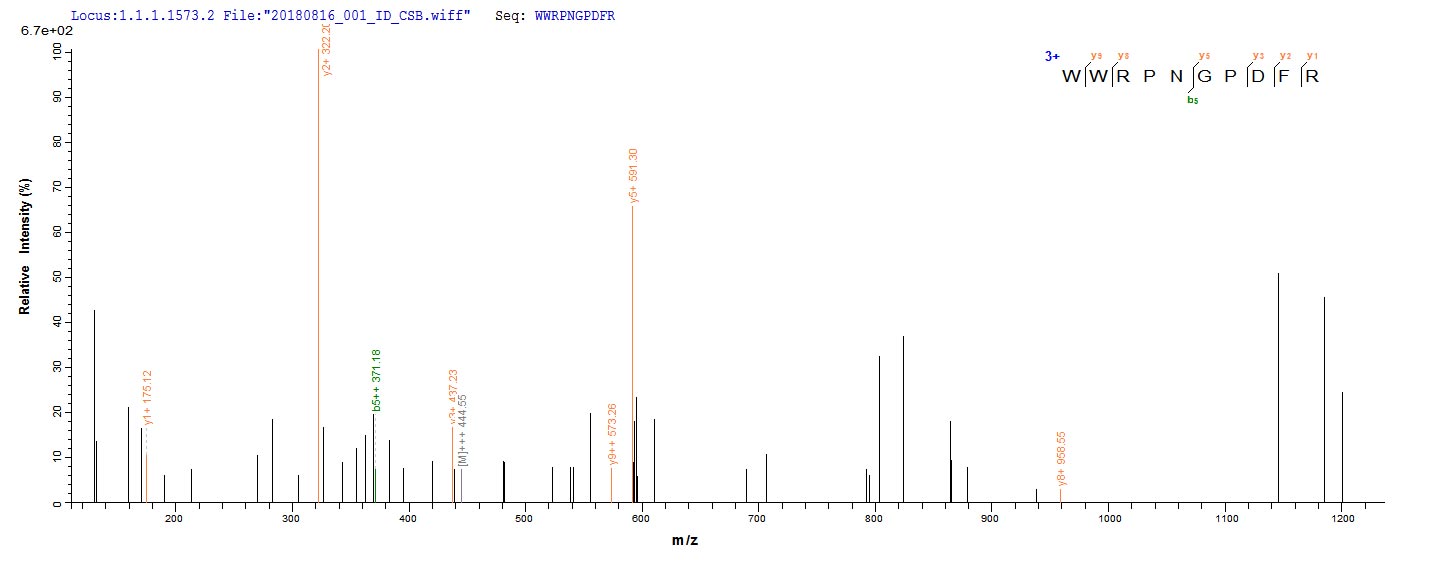
Task: Select the y5+ 591.30 peak annotation
Action: tap(634, 176)
